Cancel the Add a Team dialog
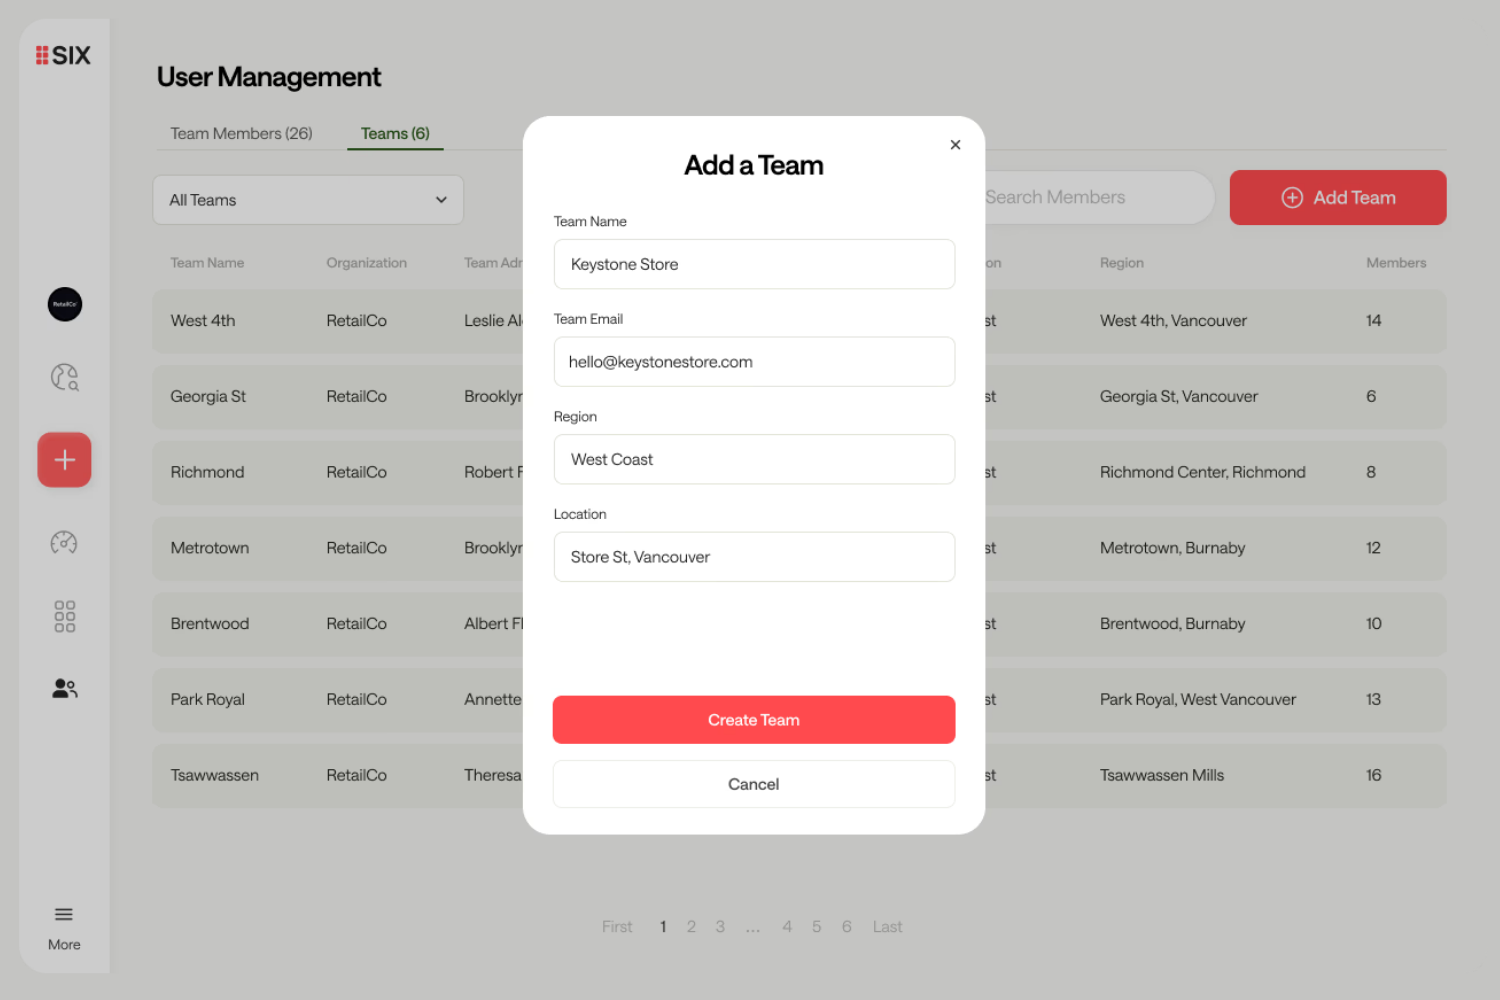 pos(754,784)
